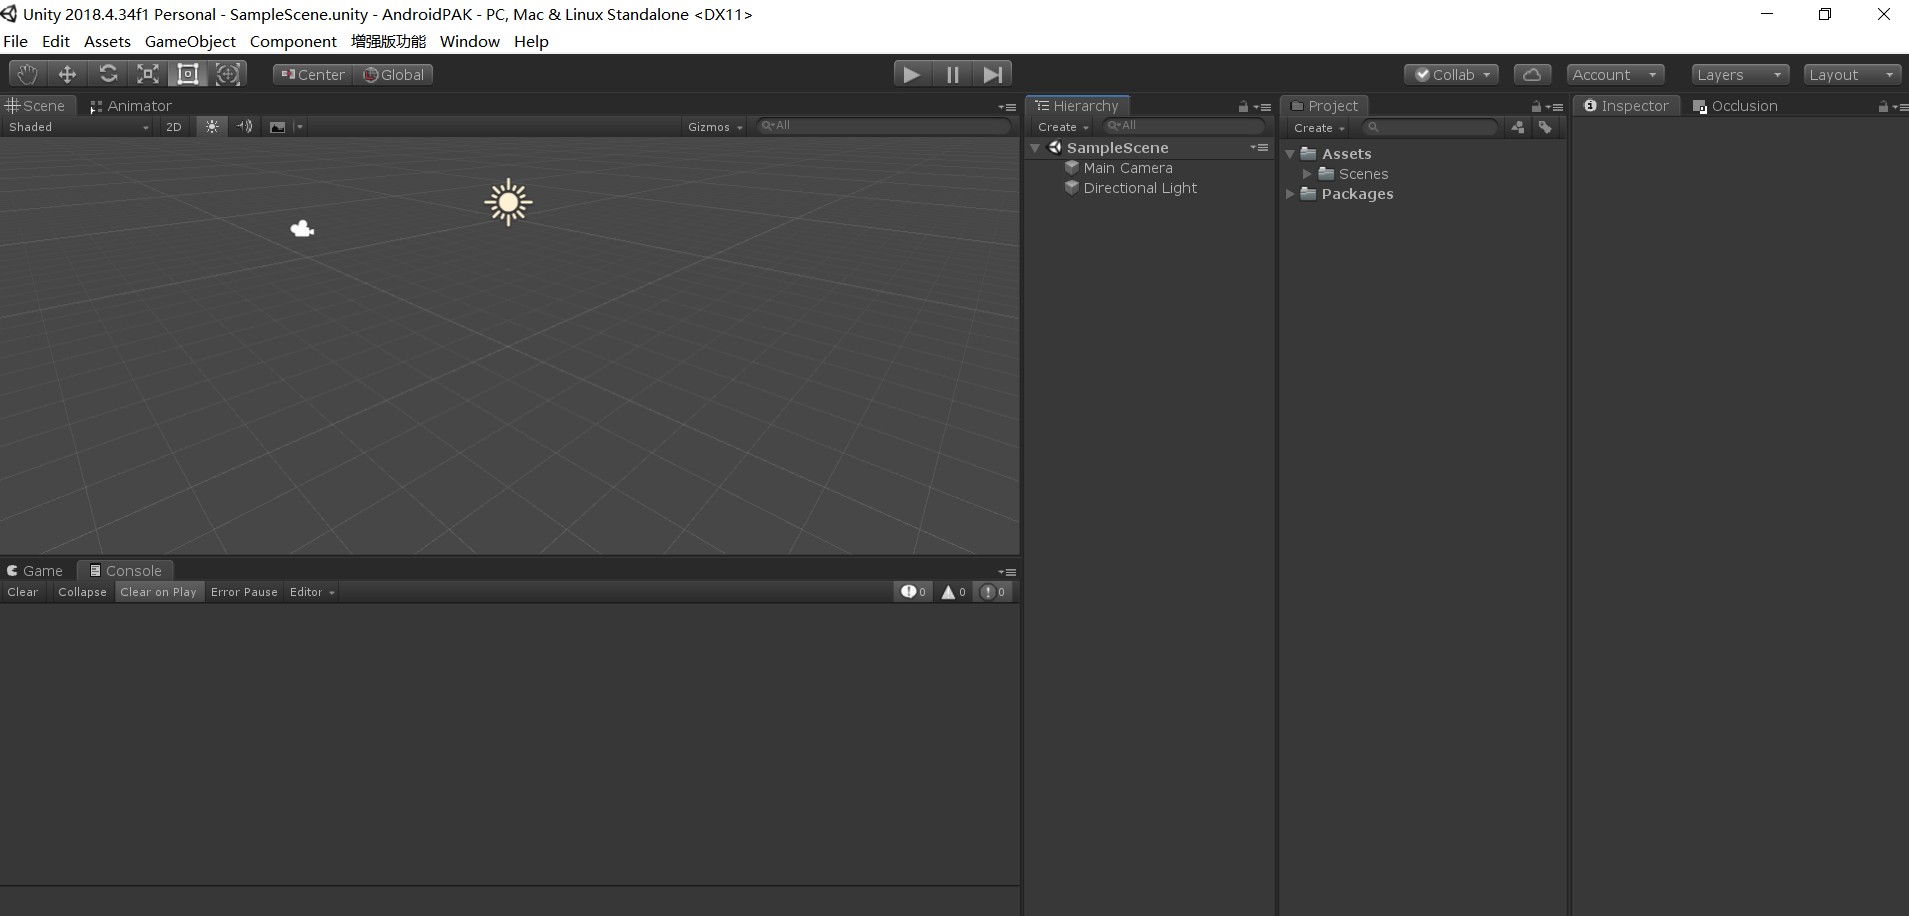Switch to the Project tab
The image size is (1909, 916).
(1325, 106)
